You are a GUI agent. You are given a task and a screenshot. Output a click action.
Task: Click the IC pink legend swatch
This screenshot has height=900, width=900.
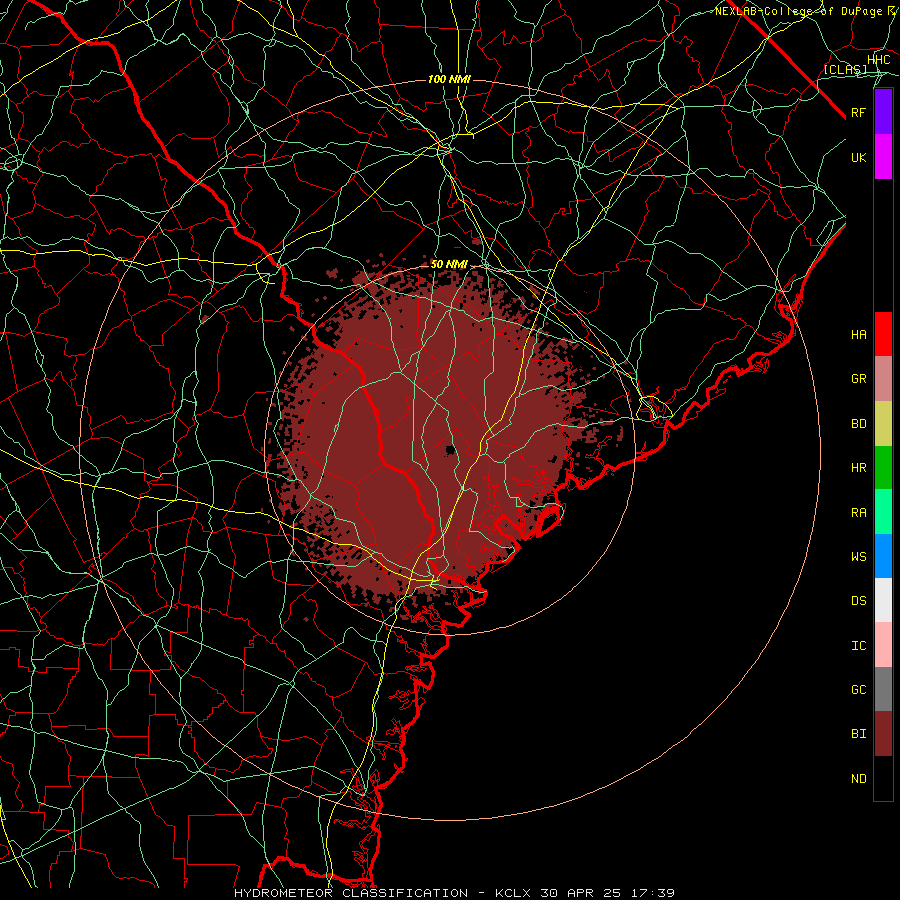click(883, 645)
